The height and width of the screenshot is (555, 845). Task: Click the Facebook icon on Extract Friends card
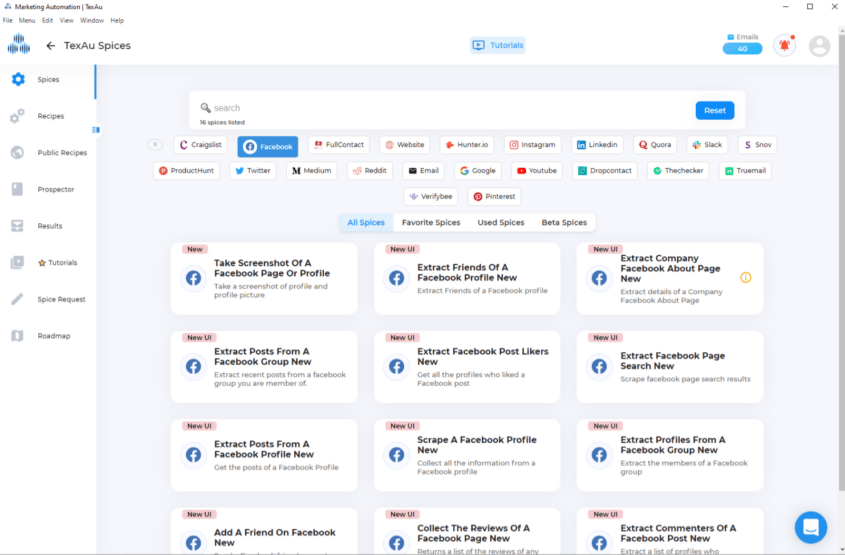click(397, 278)
